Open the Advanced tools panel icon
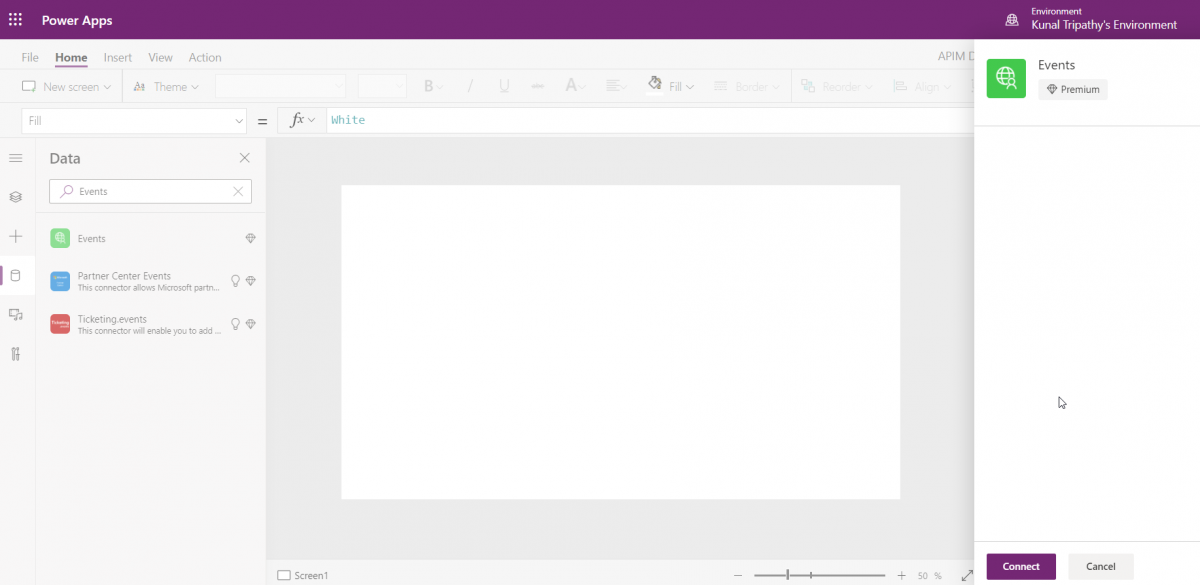Screen dimensions: 1200x585 pyautogui.click(x=15, y=354)
